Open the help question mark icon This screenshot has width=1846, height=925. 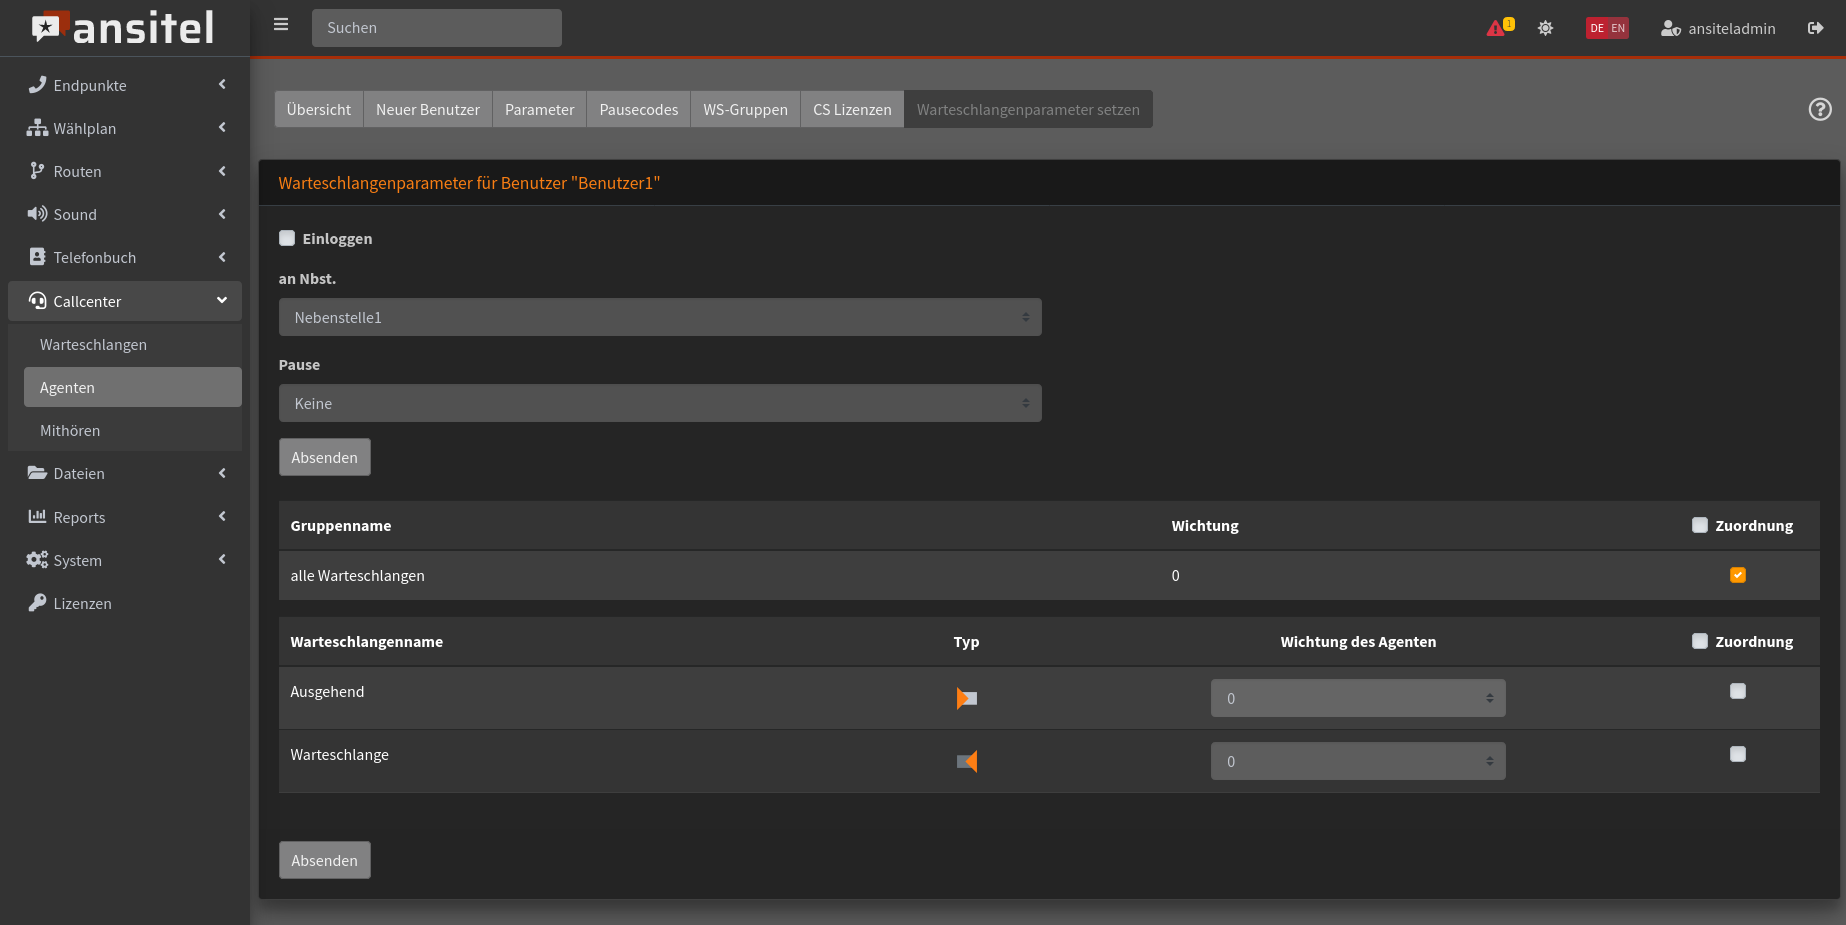[1820, 109]
